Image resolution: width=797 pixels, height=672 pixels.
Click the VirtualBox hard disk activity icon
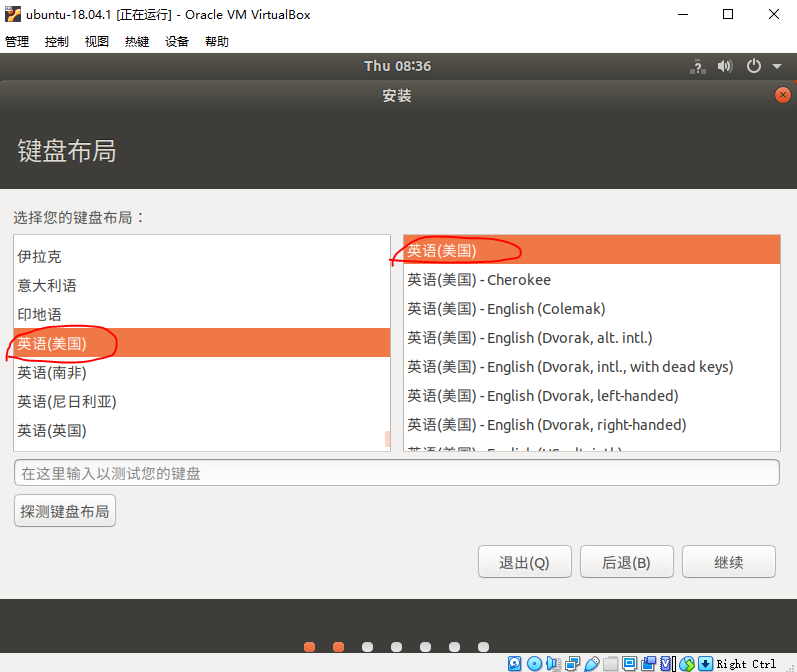(514, 663)
